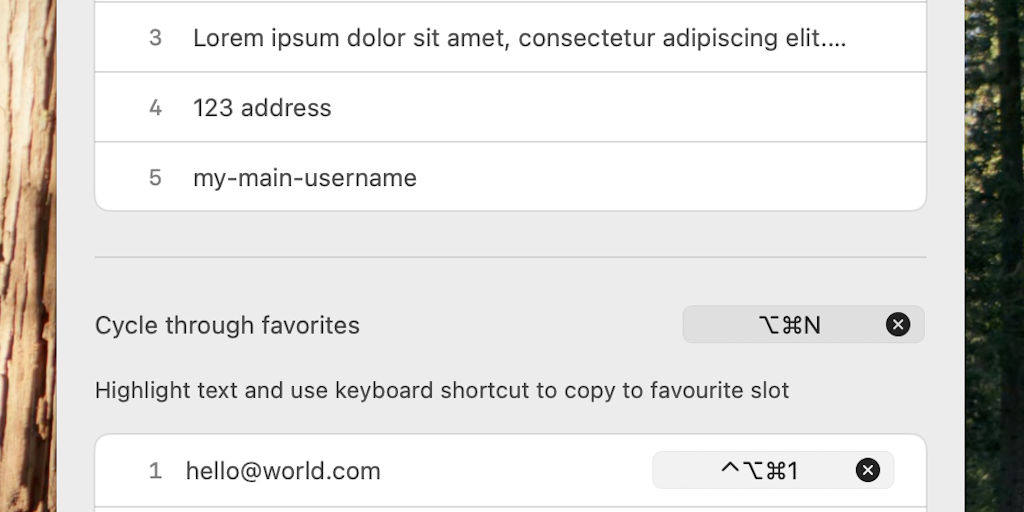This screenshot has height=512, width=1024.
Task: Click the Cycle through favorites label
Action: point(227,326)
